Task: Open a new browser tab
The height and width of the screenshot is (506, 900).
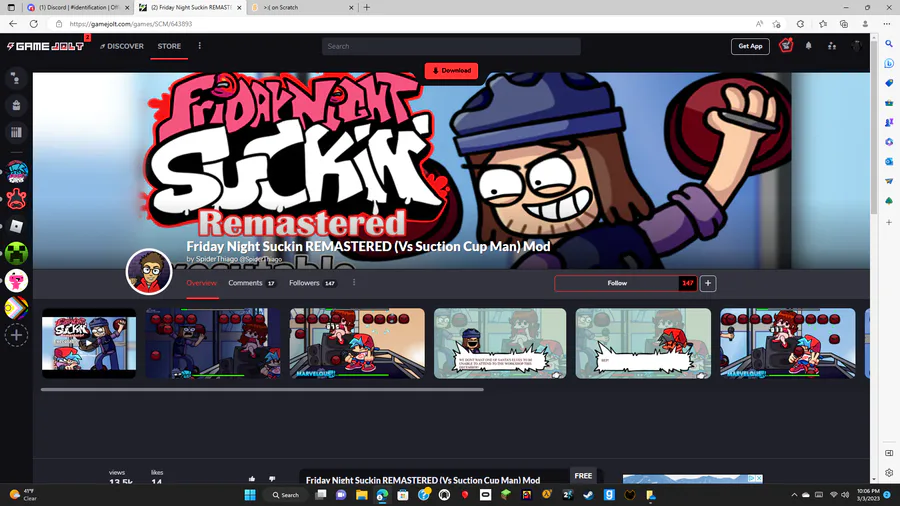Action: click(x=367, y=7)
